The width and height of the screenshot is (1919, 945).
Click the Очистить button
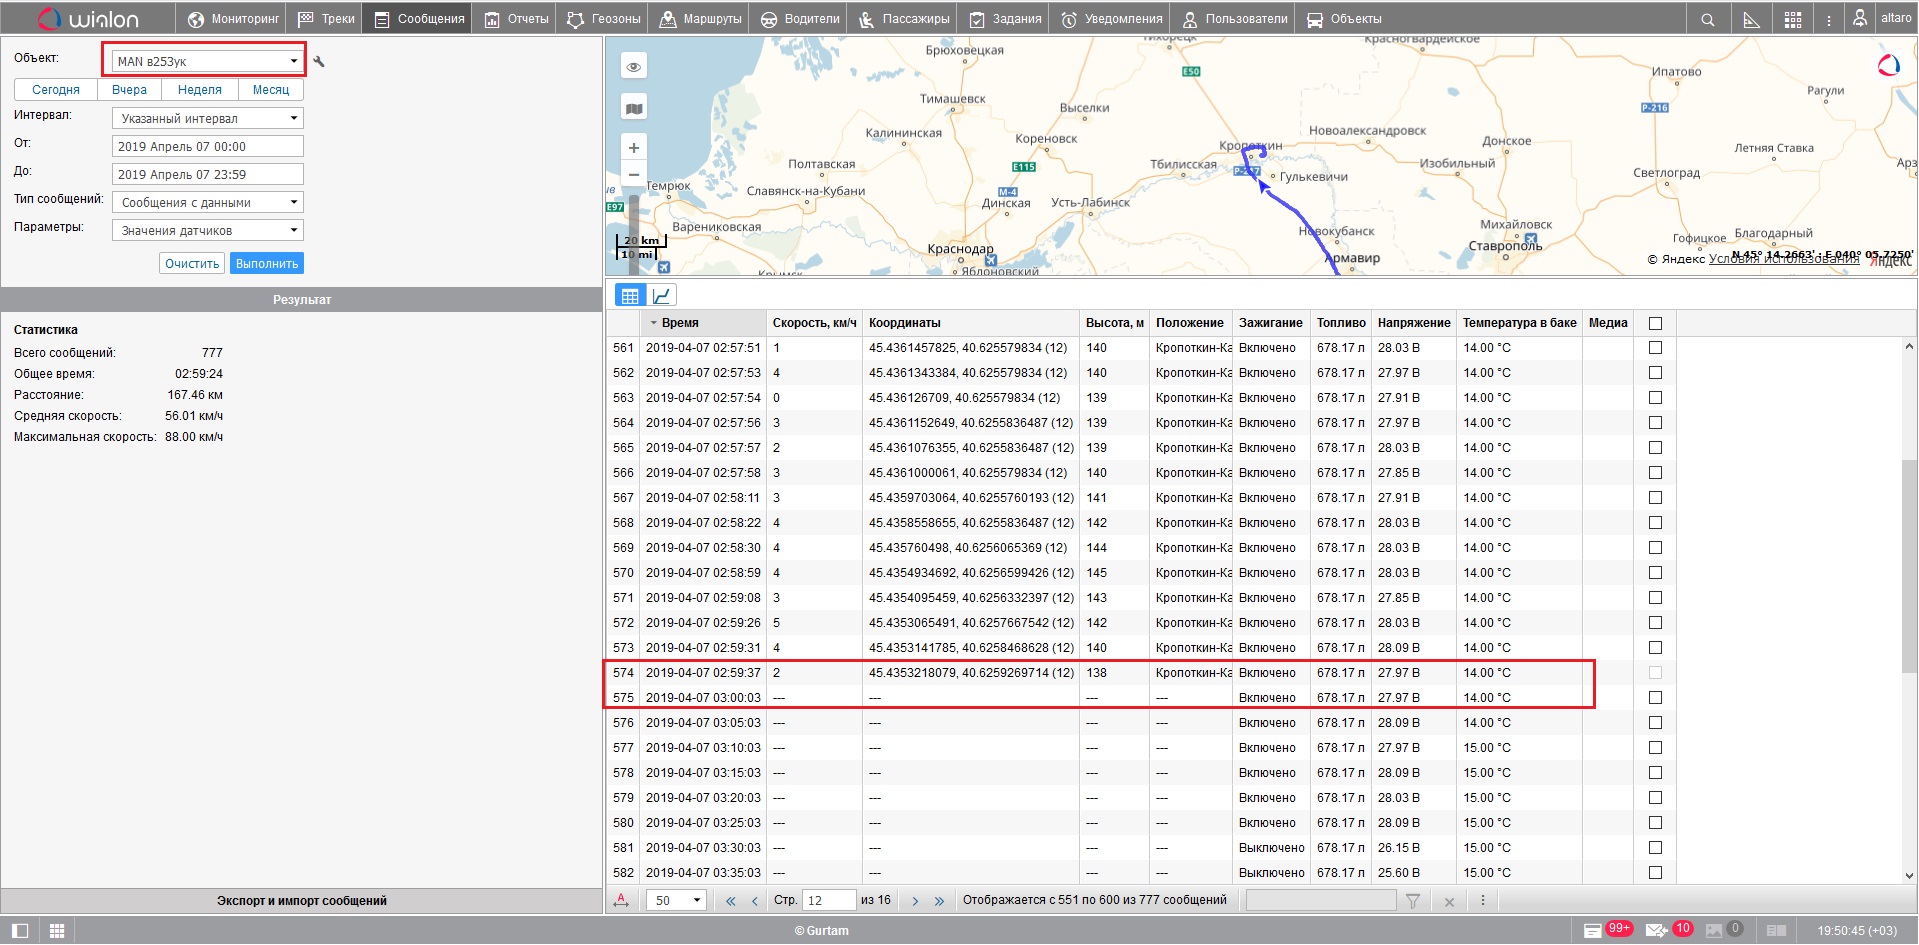(x=192, y=264)
